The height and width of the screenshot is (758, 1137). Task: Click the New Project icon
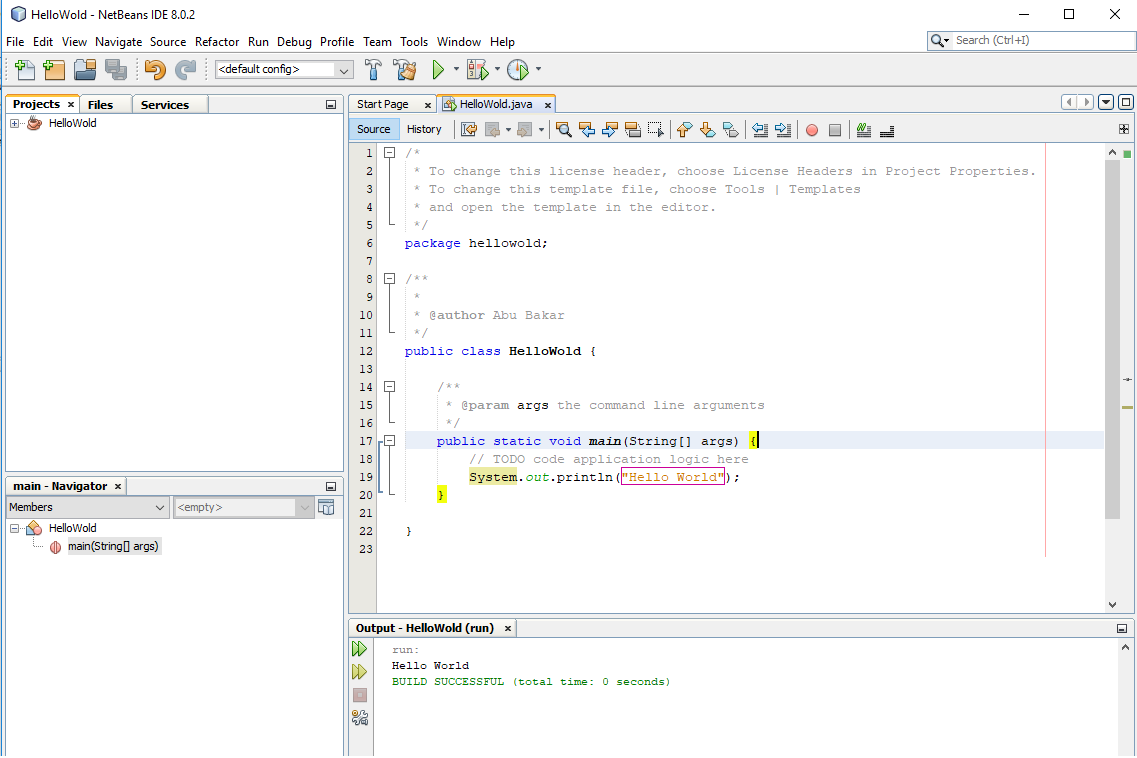(x=54, y=70)
